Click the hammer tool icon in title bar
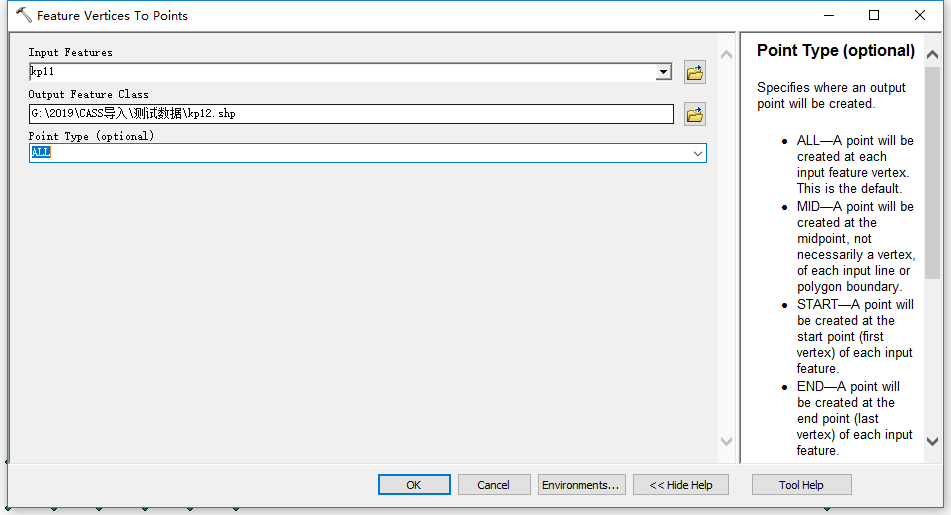 tap(23, 16)
